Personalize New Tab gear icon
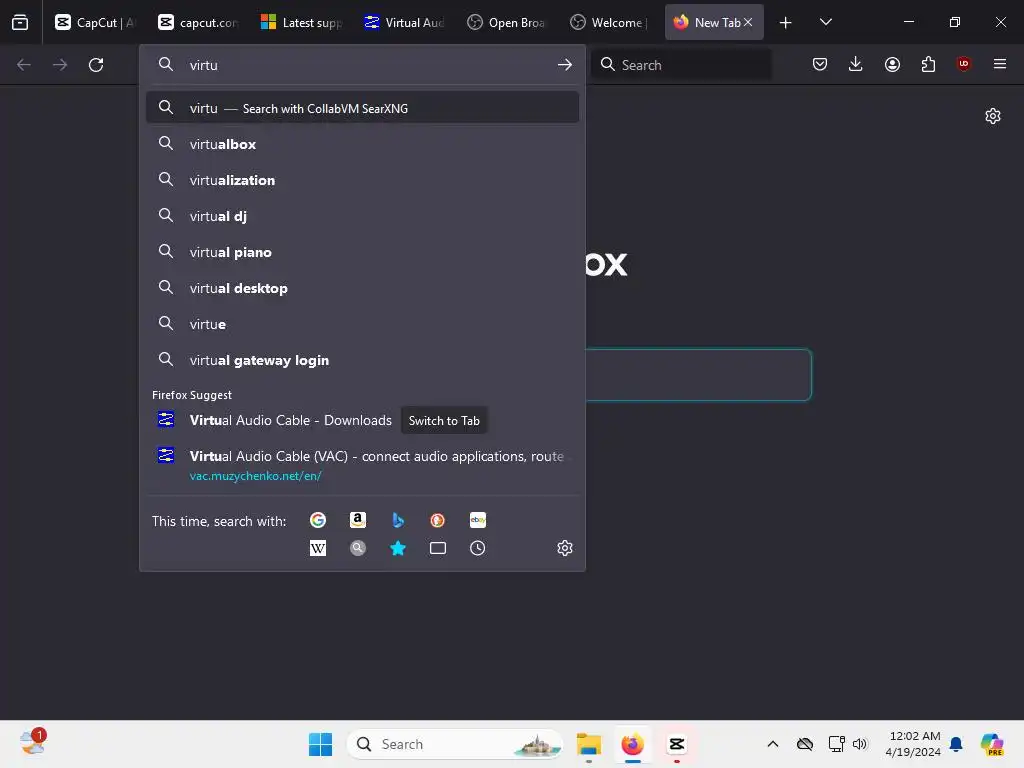The image size is (1024, 768). point(993,116)
